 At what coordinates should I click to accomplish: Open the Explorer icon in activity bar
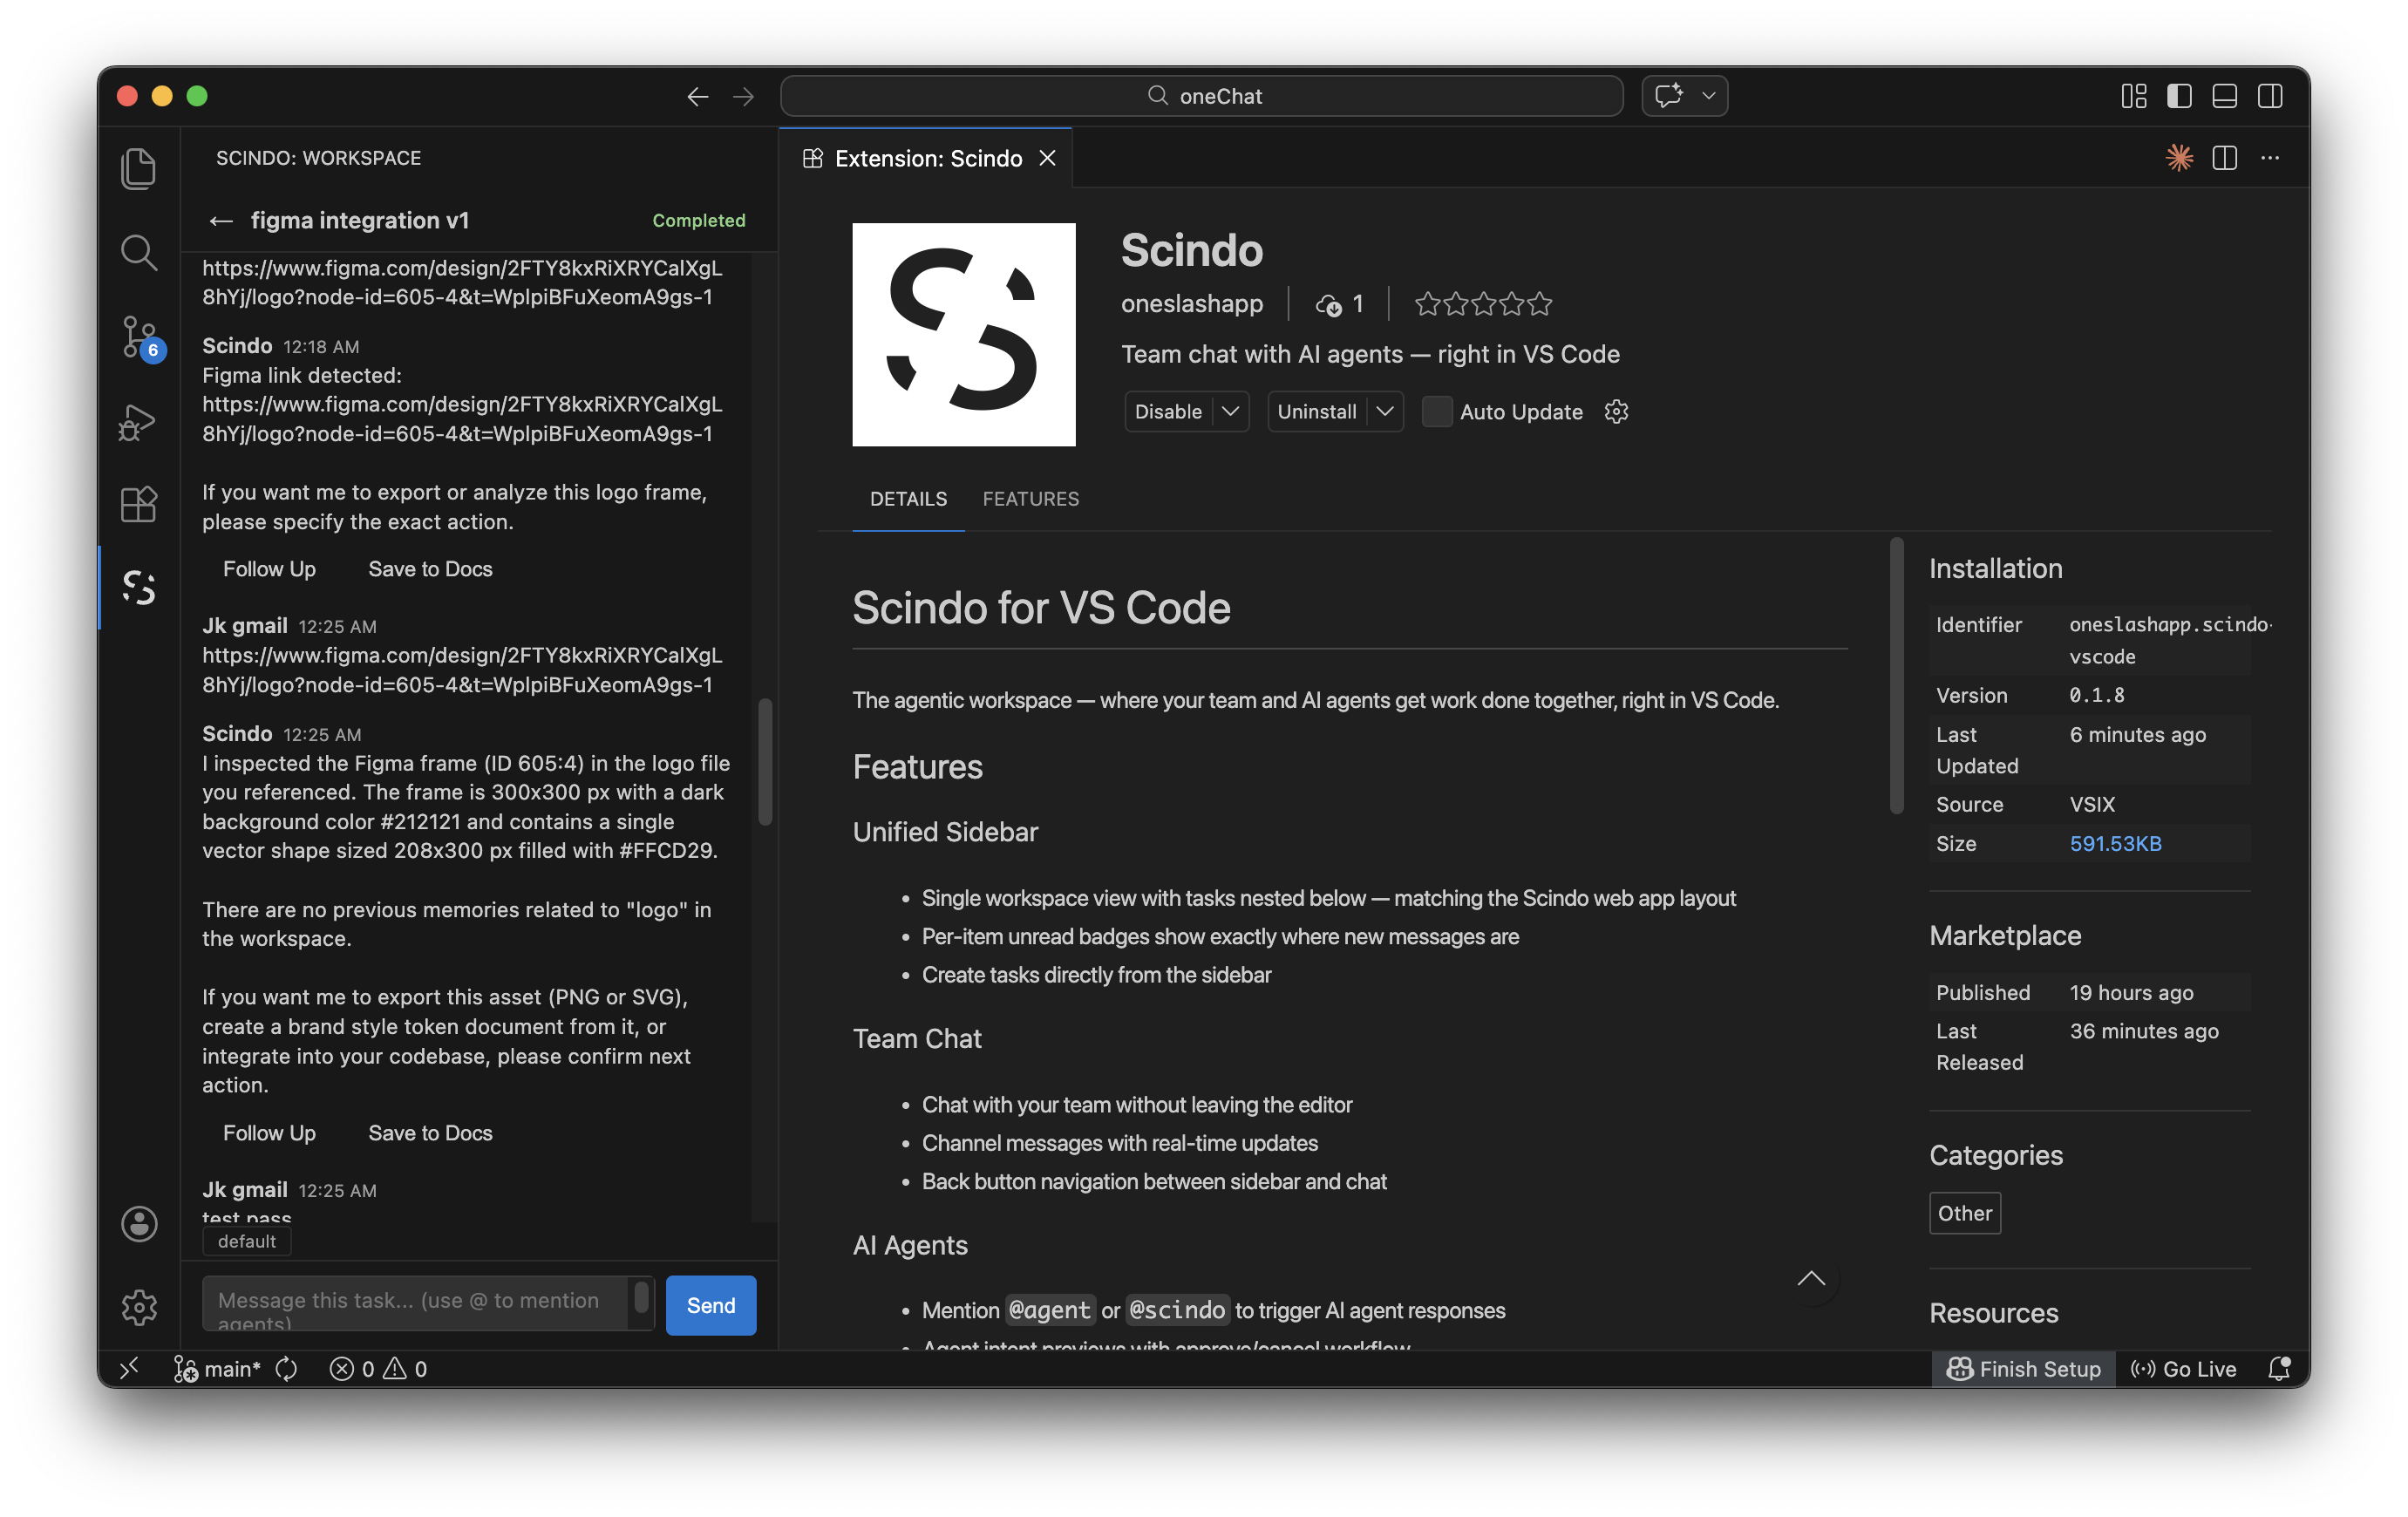point(139,168)
